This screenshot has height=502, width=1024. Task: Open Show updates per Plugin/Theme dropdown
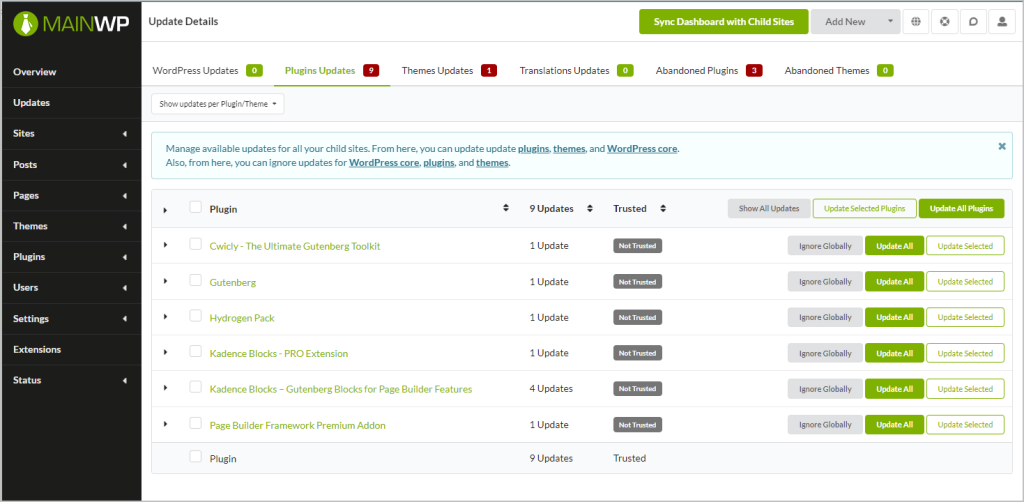pyautogui.click(x=218, y=103)
